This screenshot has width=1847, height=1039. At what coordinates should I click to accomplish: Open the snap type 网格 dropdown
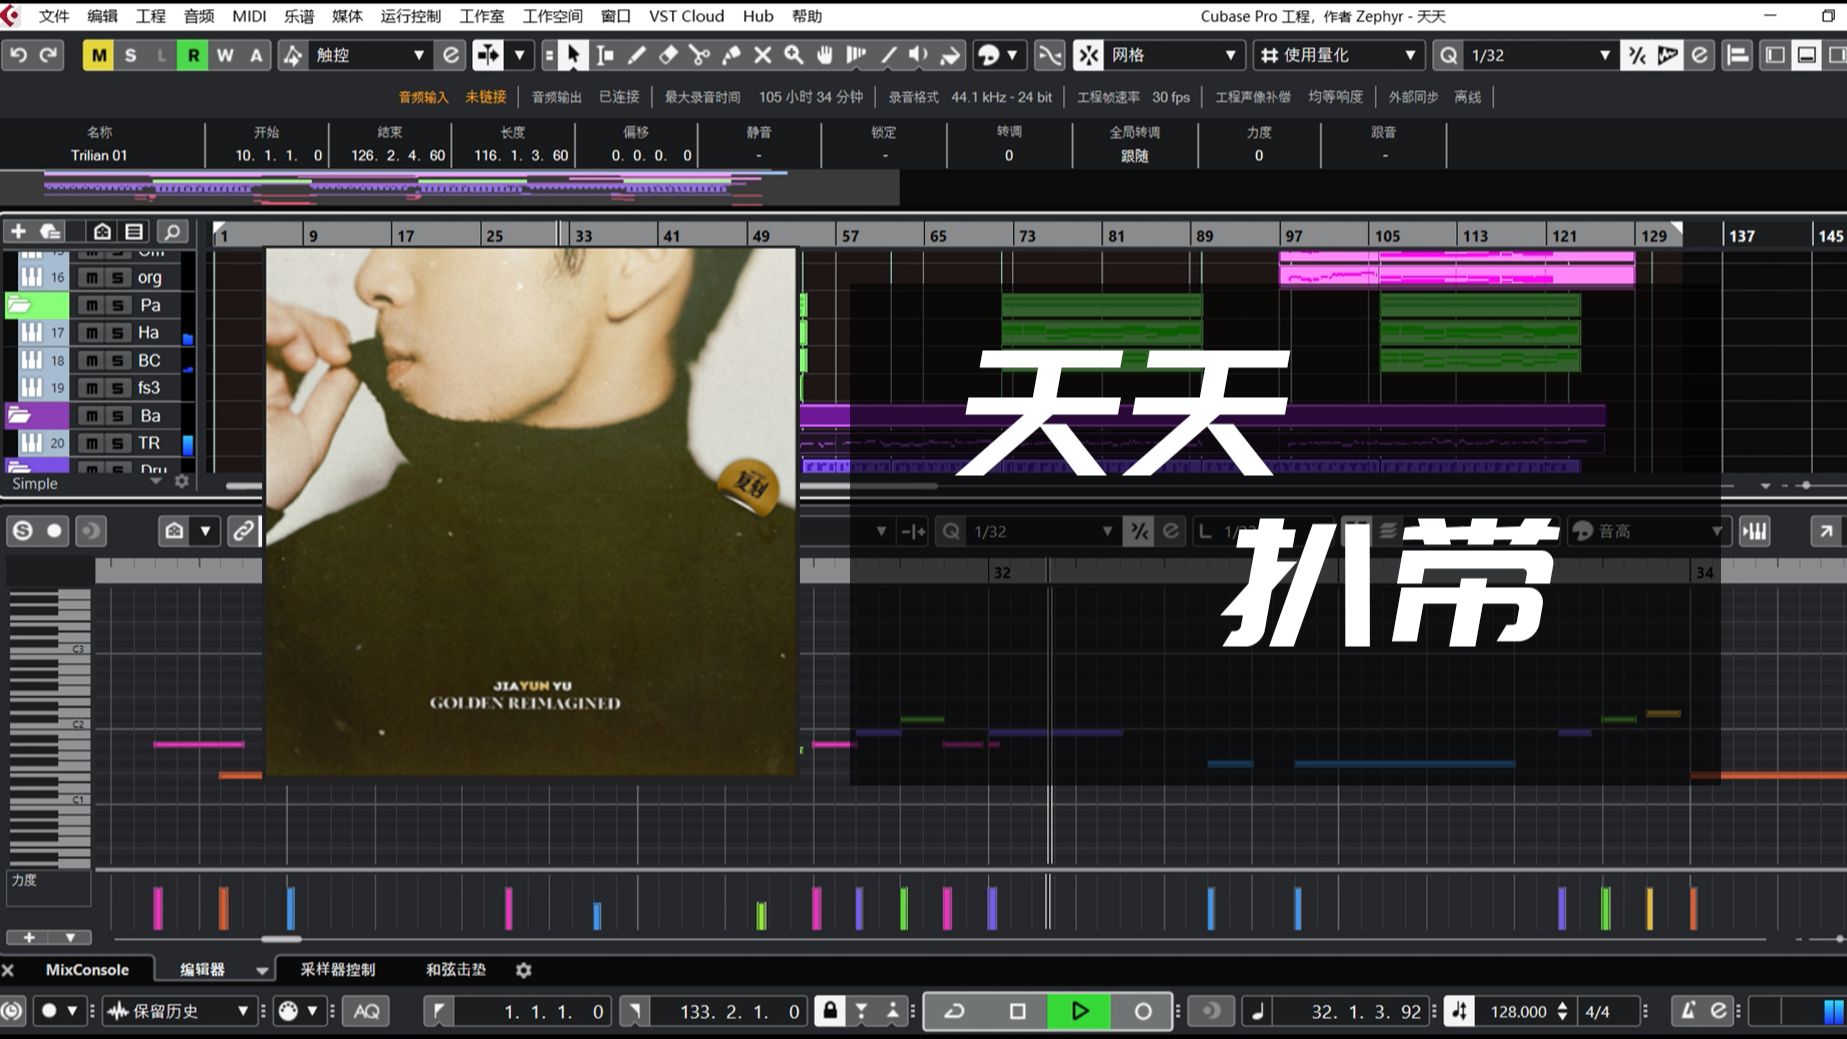(1174, 55)
